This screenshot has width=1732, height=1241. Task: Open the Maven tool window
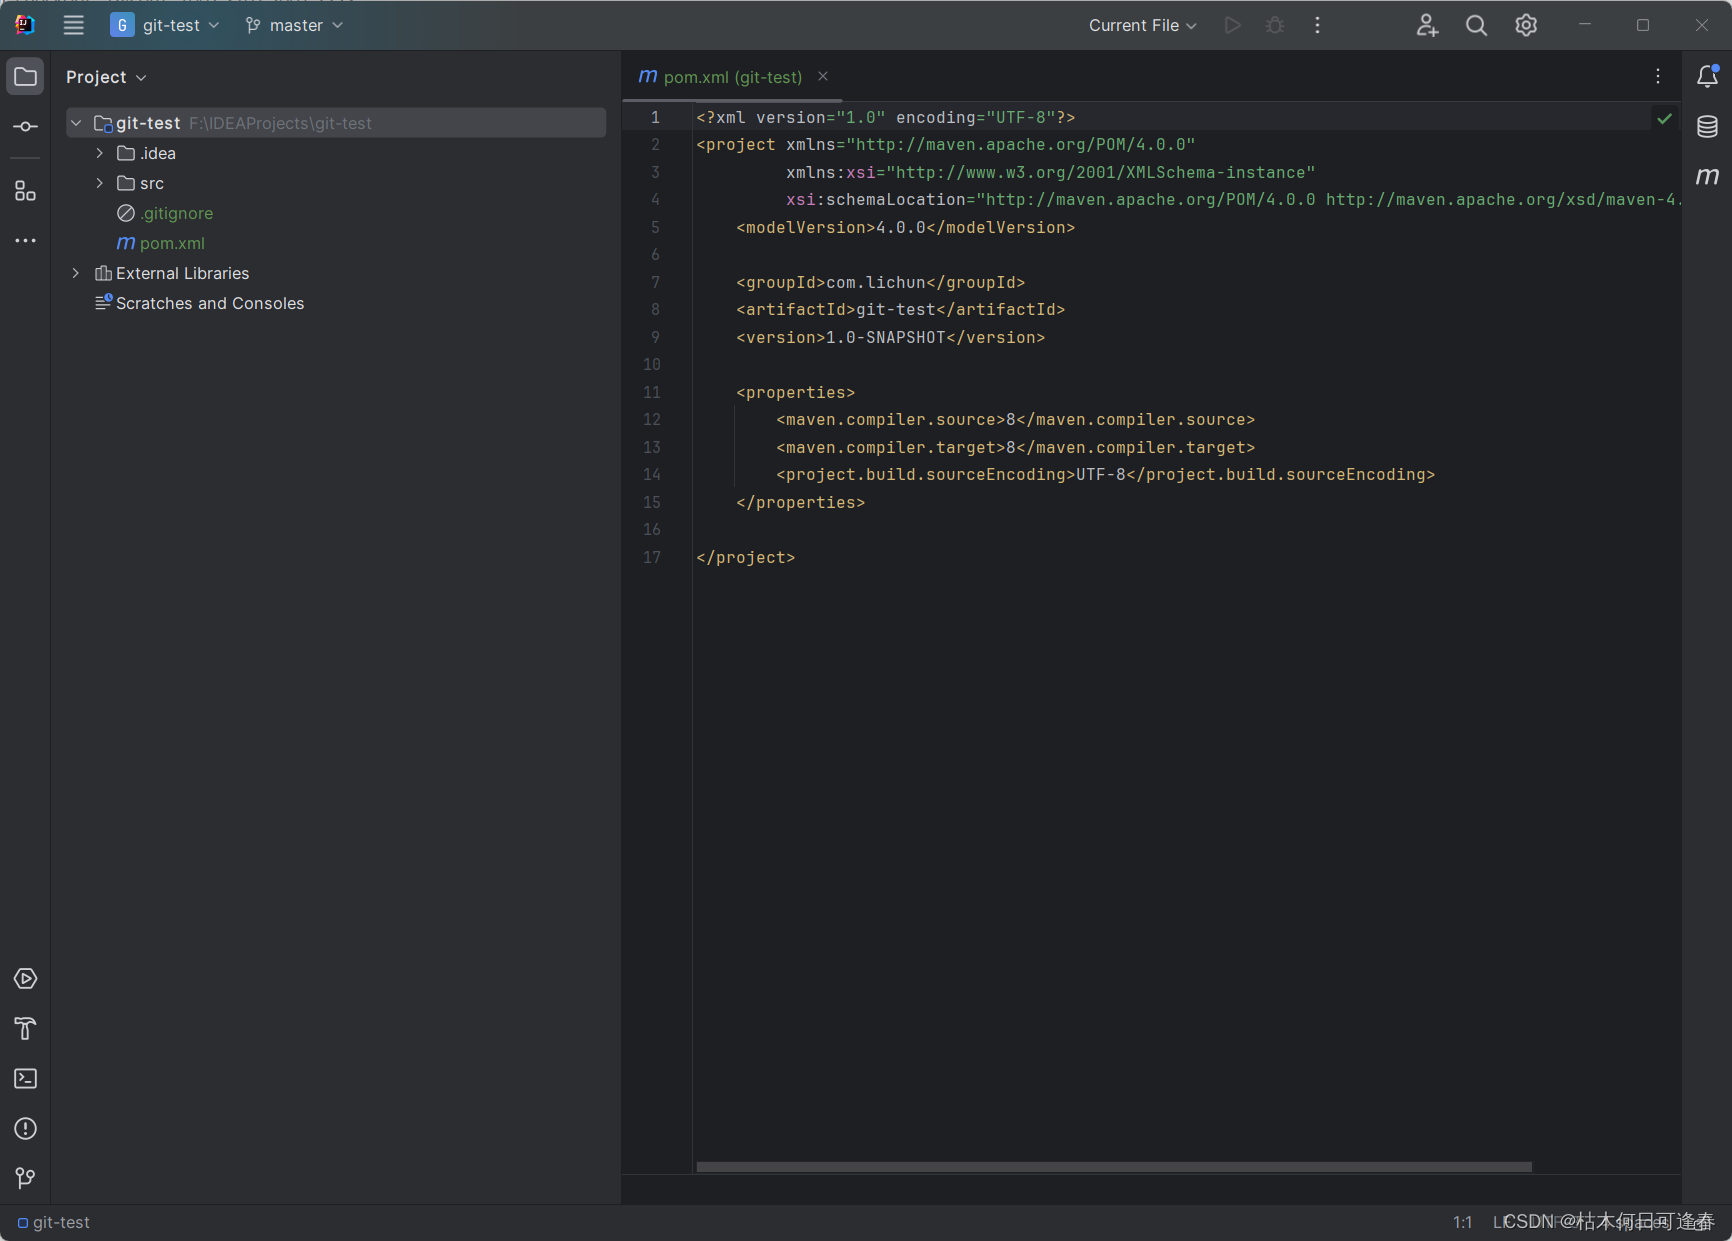(x=1707, y=177)
